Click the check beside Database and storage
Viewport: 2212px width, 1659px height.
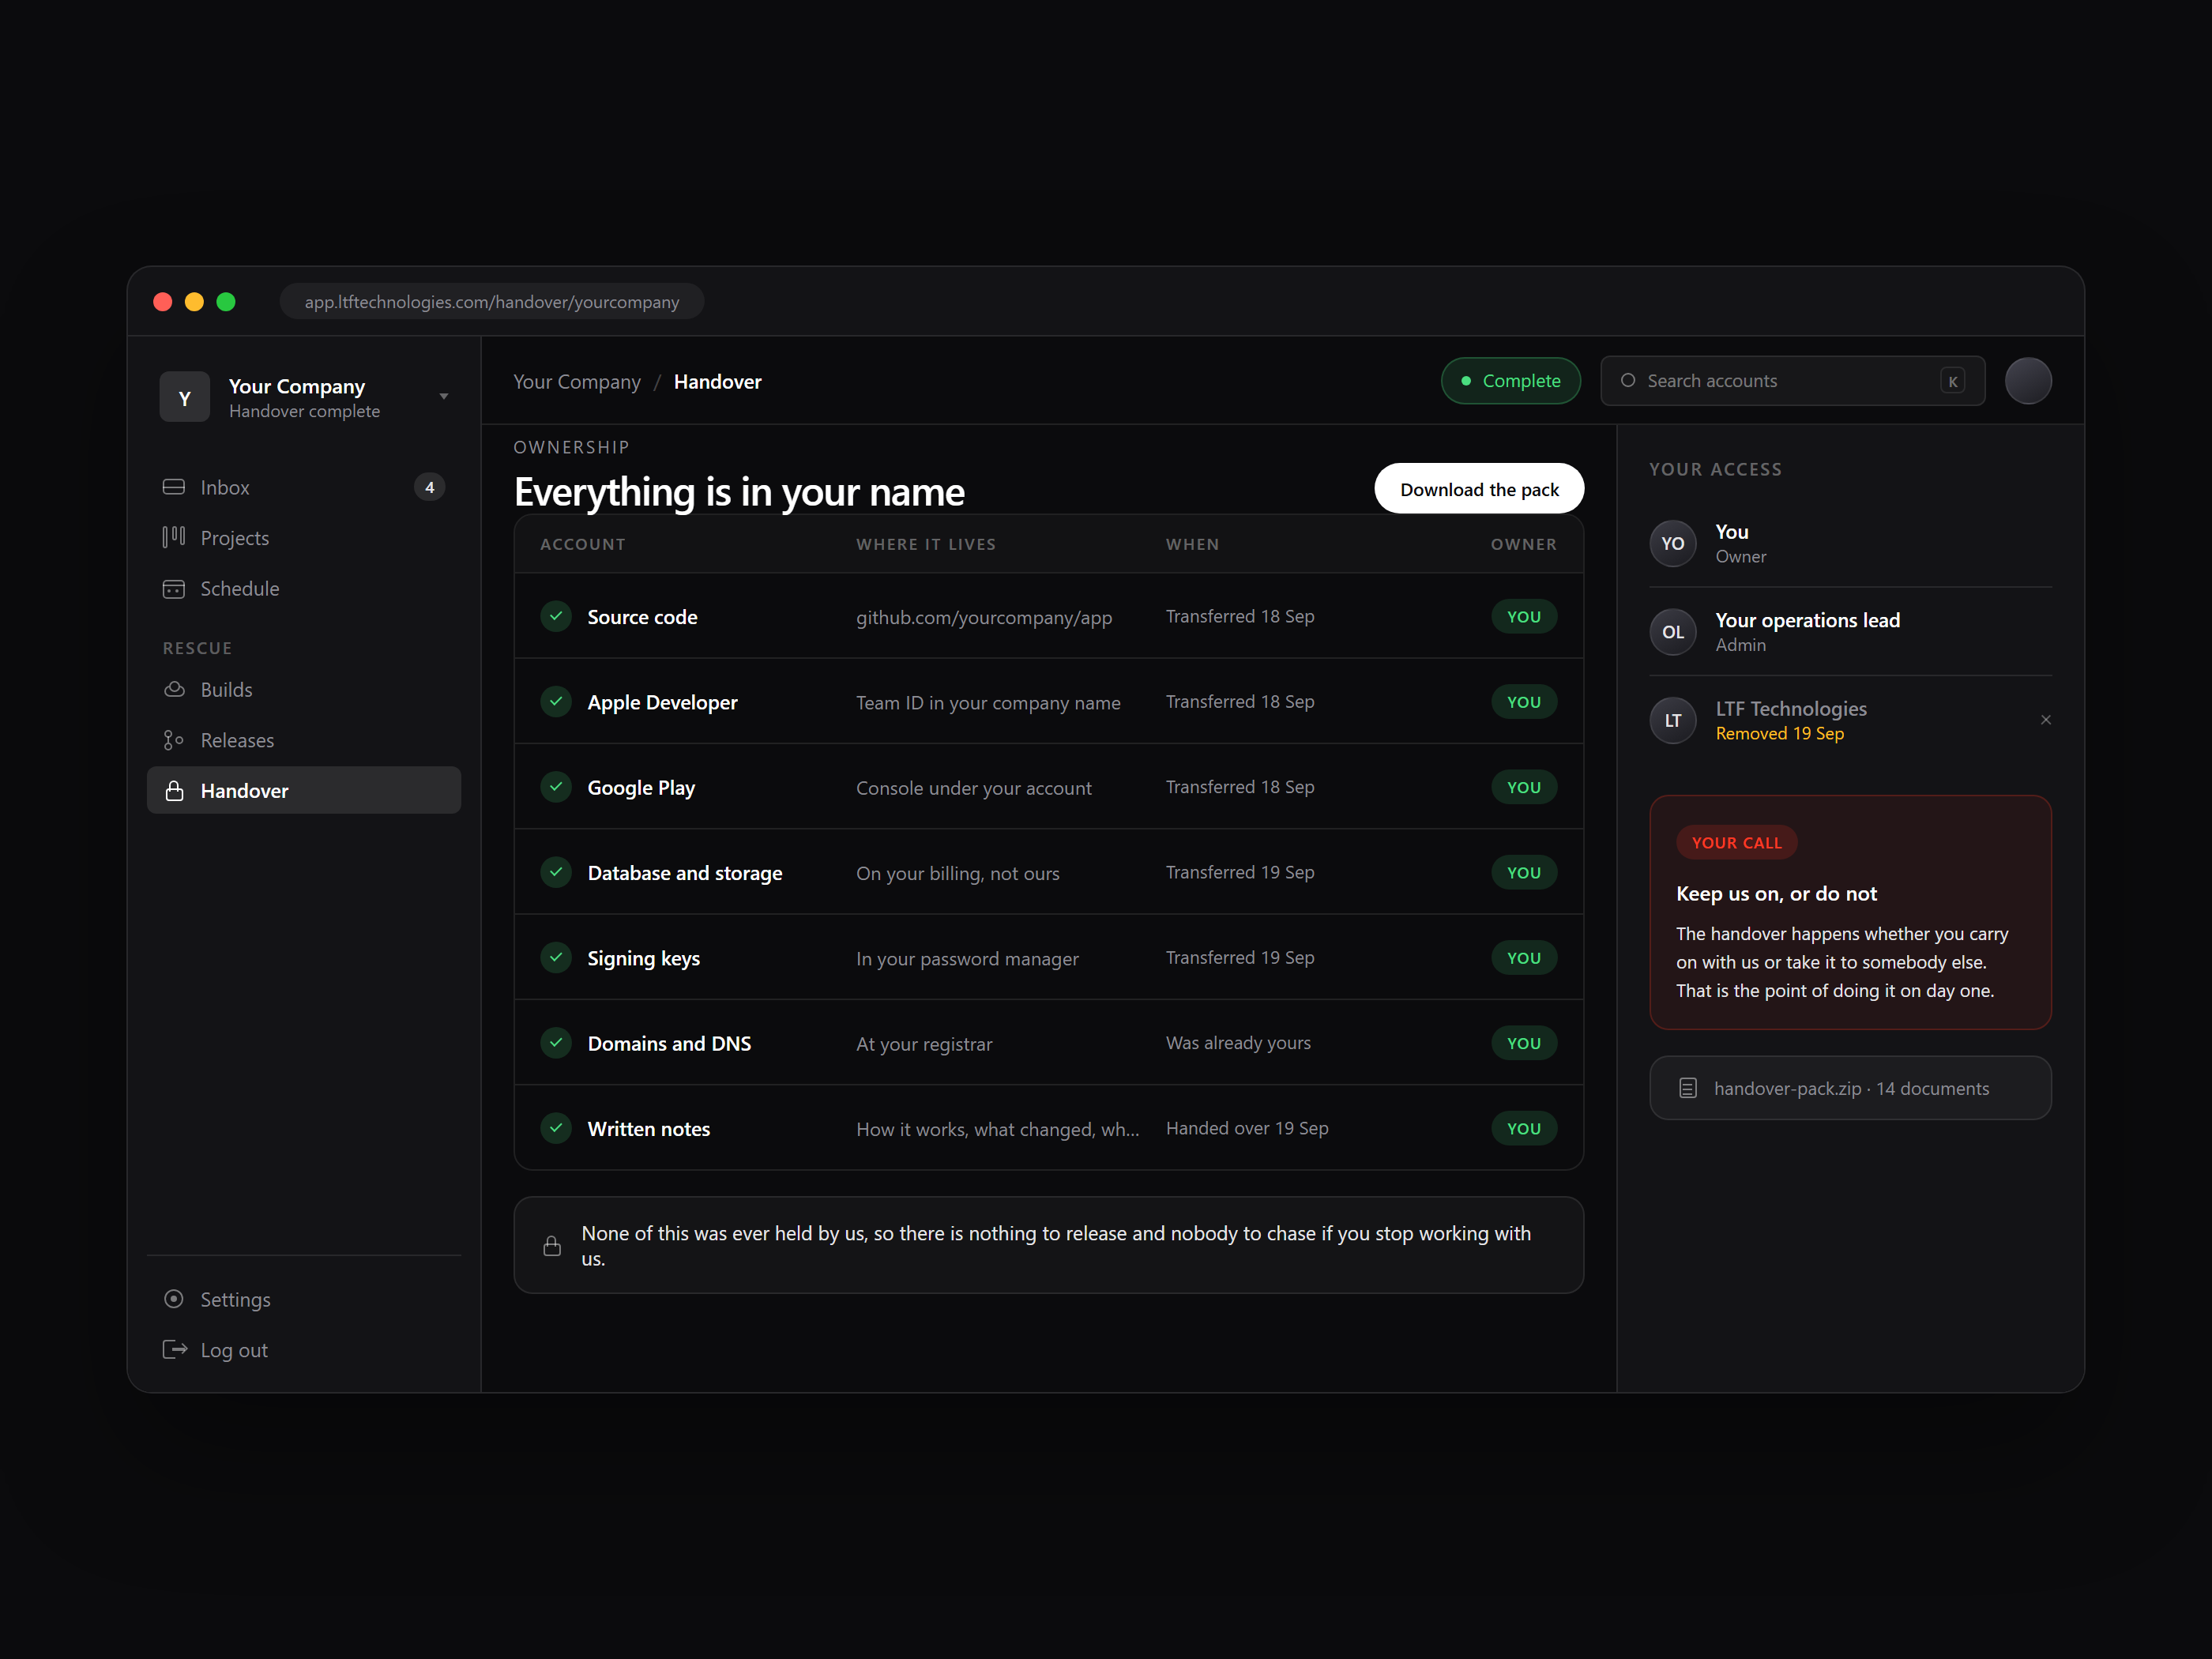tap(556, 872)
